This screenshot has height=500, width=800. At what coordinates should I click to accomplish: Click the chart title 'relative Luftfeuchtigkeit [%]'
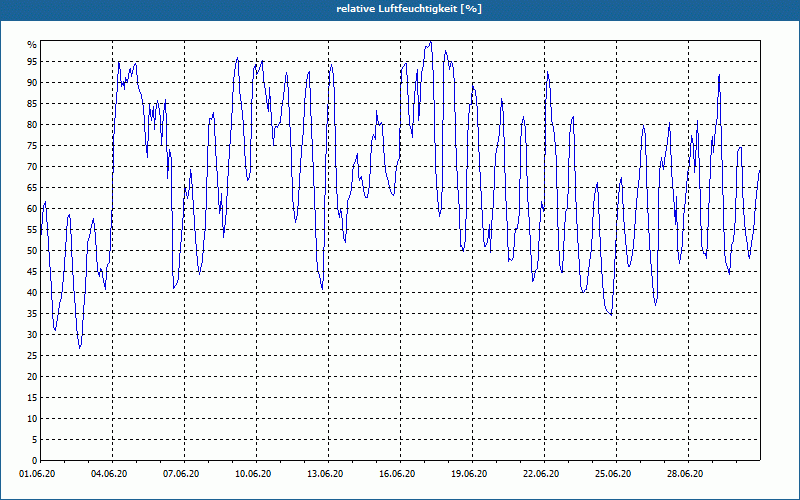[x=409, y=9]
